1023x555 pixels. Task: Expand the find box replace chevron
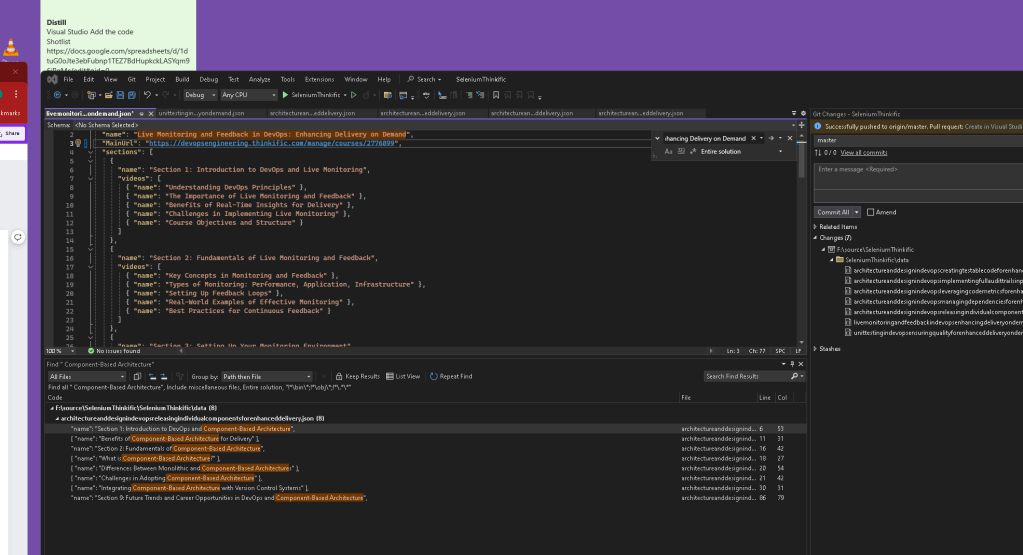click(657, 138)
